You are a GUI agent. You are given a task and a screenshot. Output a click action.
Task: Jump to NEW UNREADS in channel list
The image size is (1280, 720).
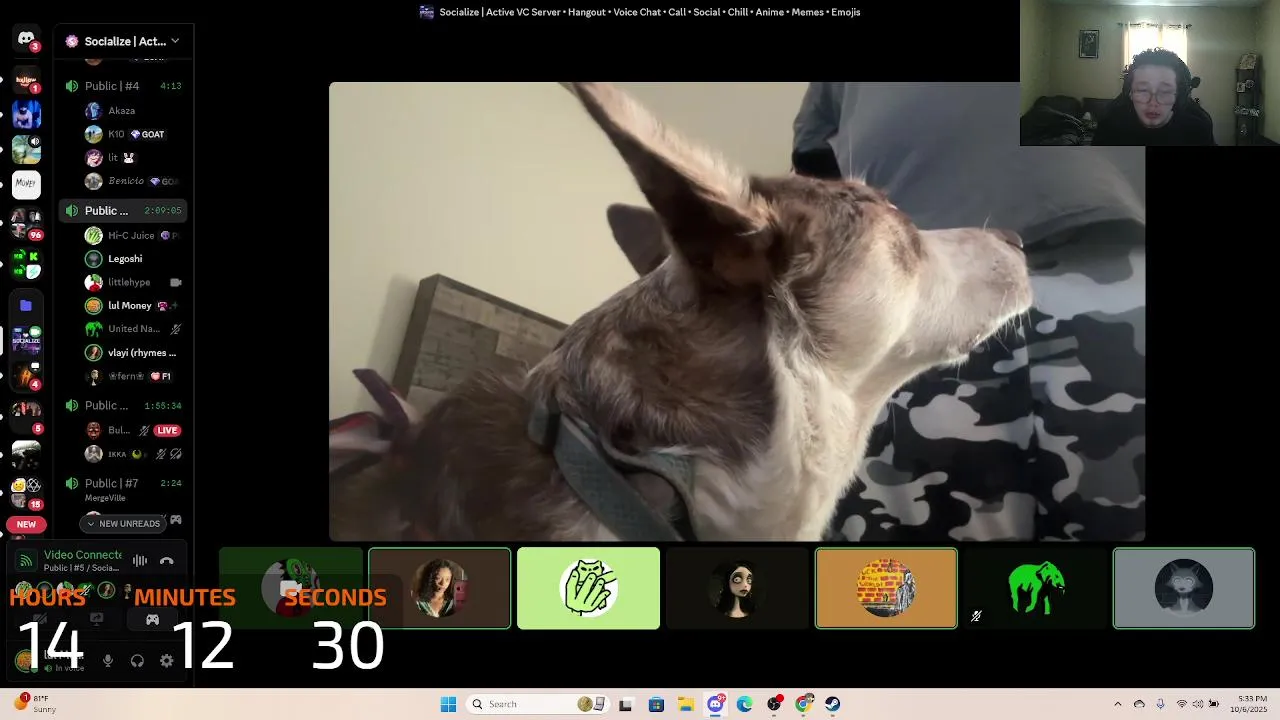123,523
